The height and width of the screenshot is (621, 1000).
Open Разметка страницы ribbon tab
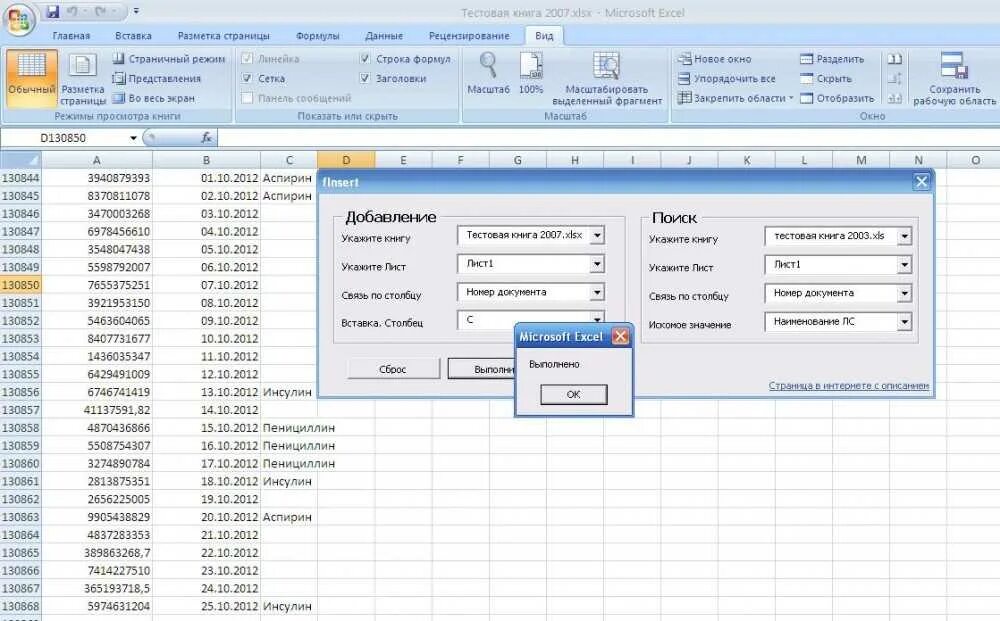point(223,36)
